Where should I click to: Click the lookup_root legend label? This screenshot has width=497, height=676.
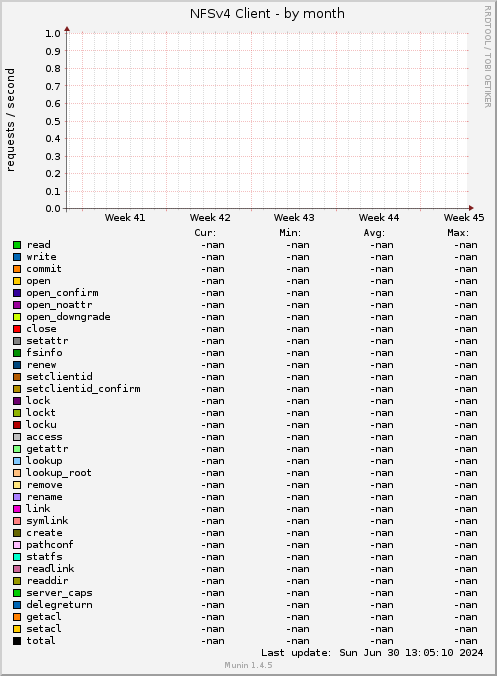point(59,473)
